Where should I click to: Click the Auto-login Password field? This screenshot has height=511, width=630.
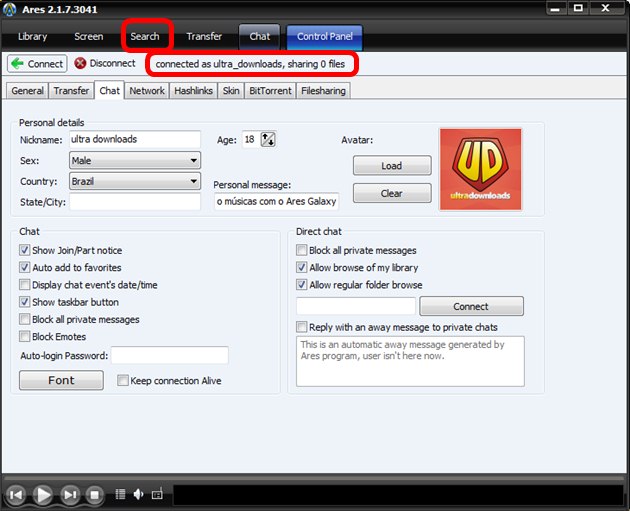170,356
